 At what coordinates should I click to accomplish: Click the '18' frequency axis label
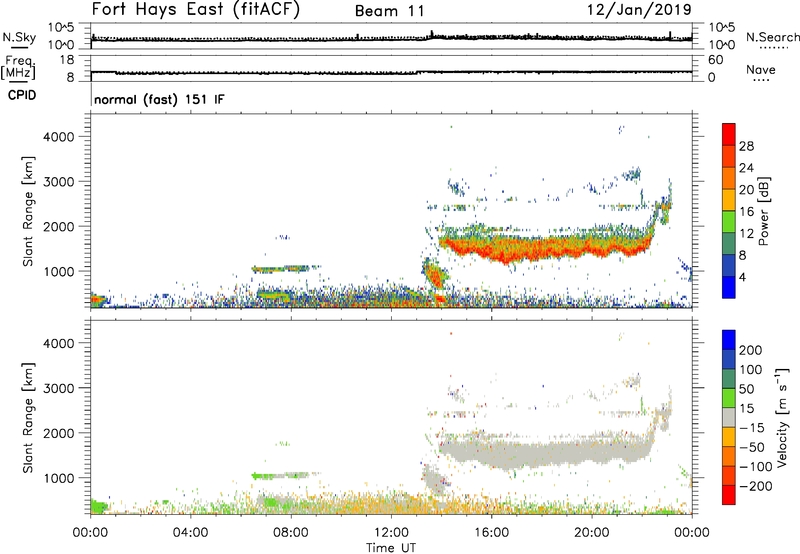coord(67,60)
